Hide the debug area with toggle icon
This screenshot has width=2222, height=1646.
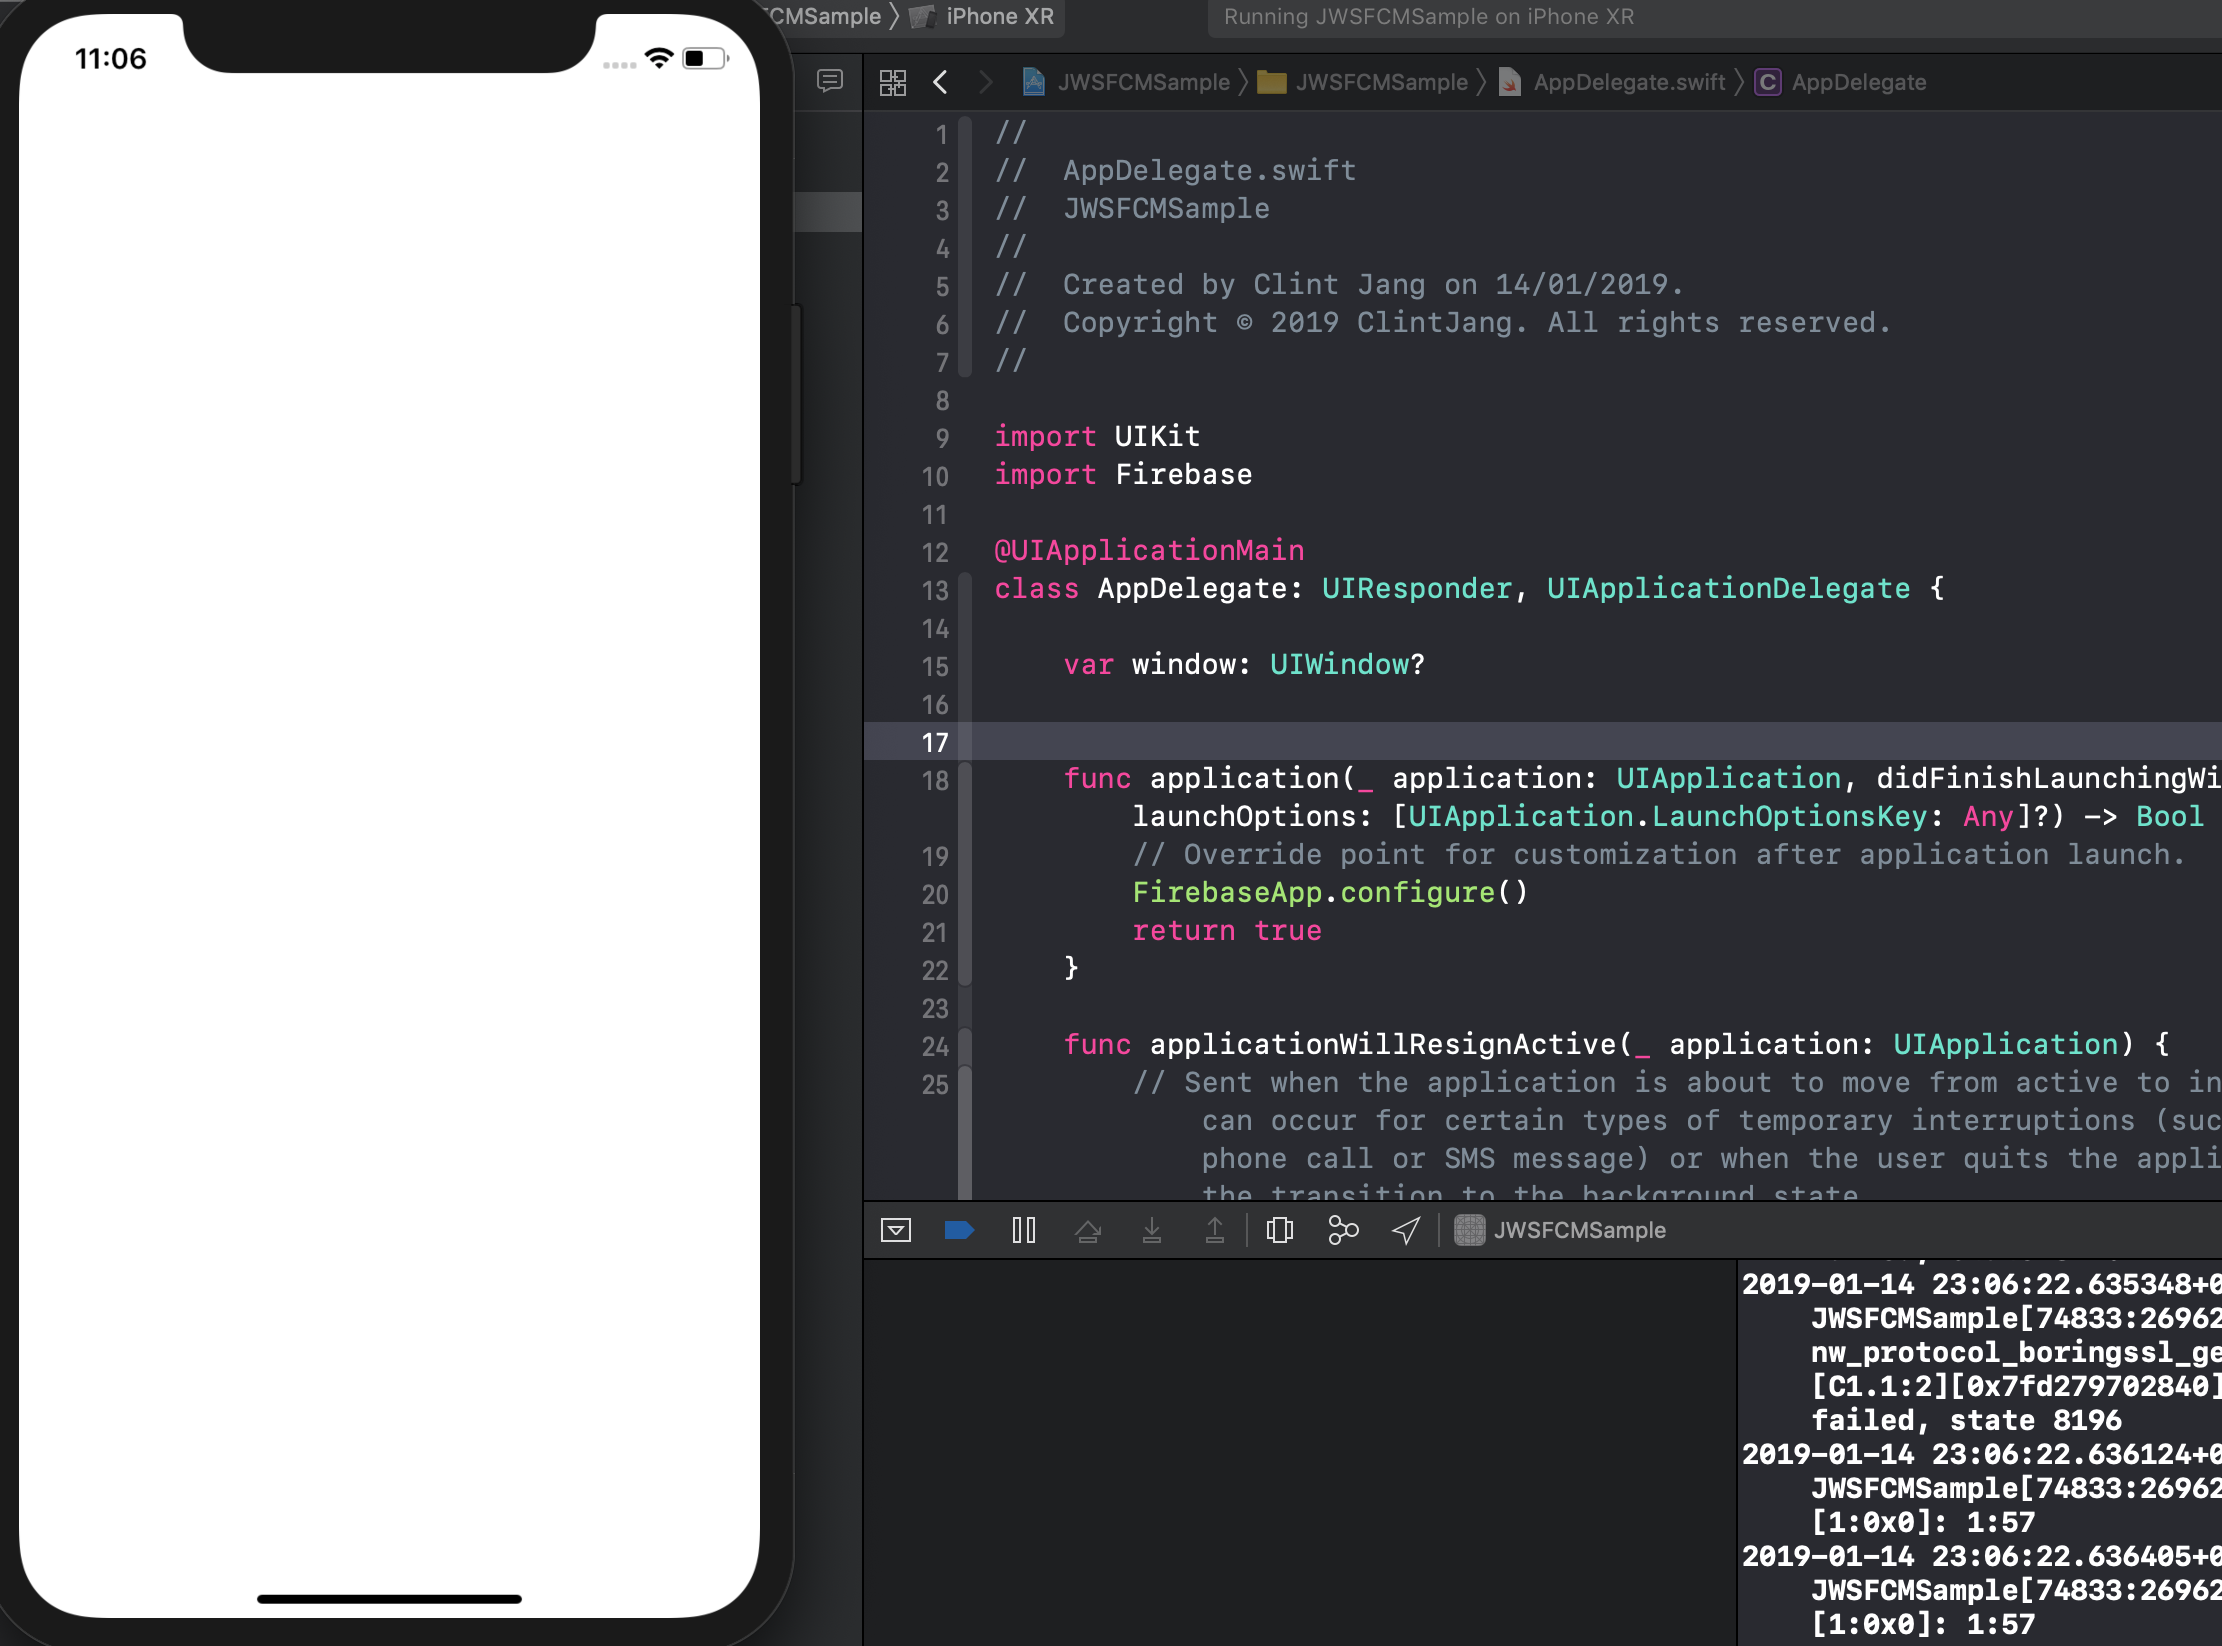[x=895, y=1230]
